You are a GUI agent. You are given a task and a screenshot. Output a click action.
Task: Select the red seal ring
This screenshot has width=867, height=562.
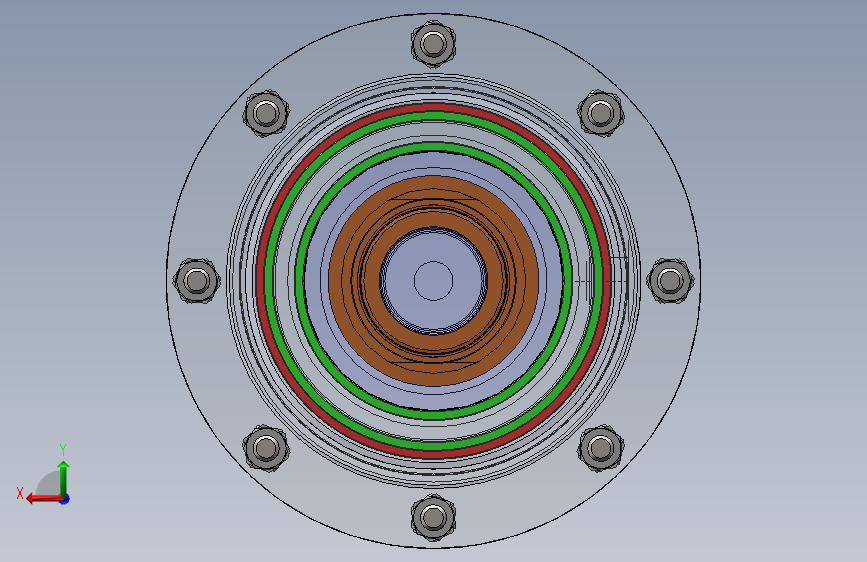434,107
